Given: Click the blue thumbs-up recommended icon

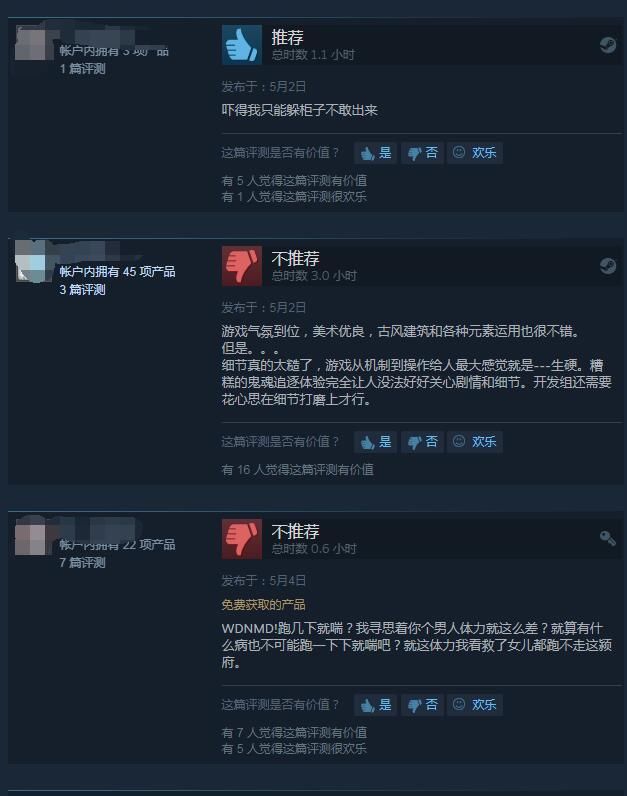Looking at the screenshot, I should (242, 45).
